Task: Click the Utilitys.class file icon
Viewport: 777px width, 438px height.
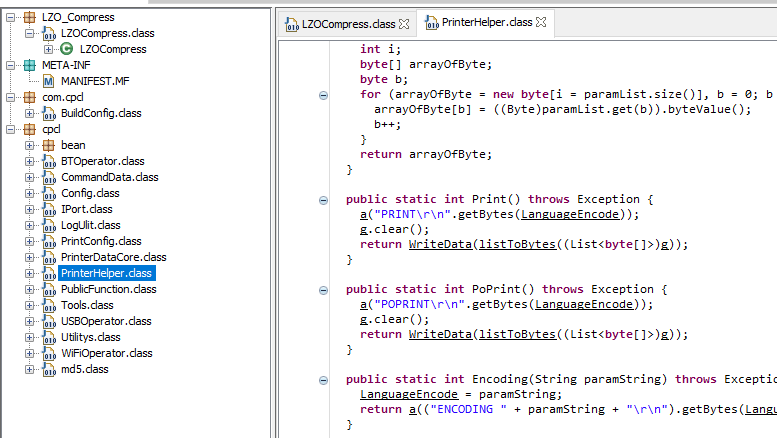Action: (x=49, y=337)
